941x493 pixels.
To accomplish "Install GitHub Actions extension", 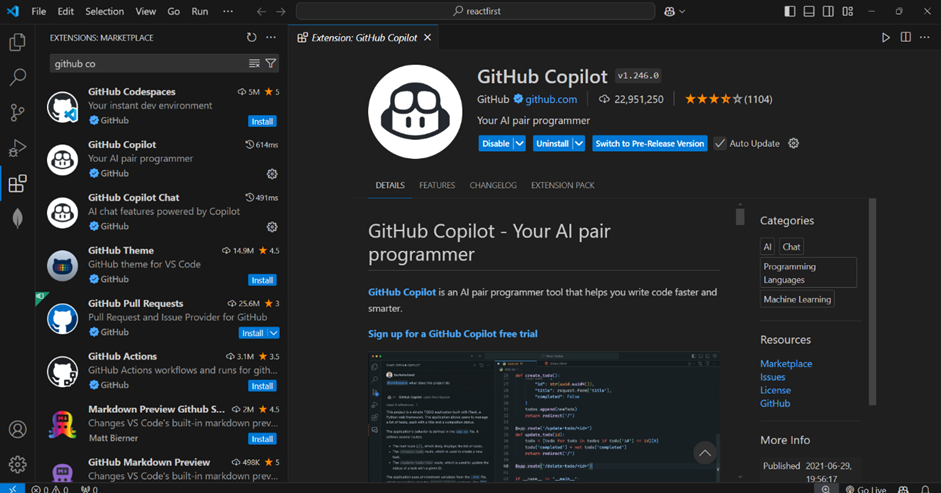I will 262,386.
